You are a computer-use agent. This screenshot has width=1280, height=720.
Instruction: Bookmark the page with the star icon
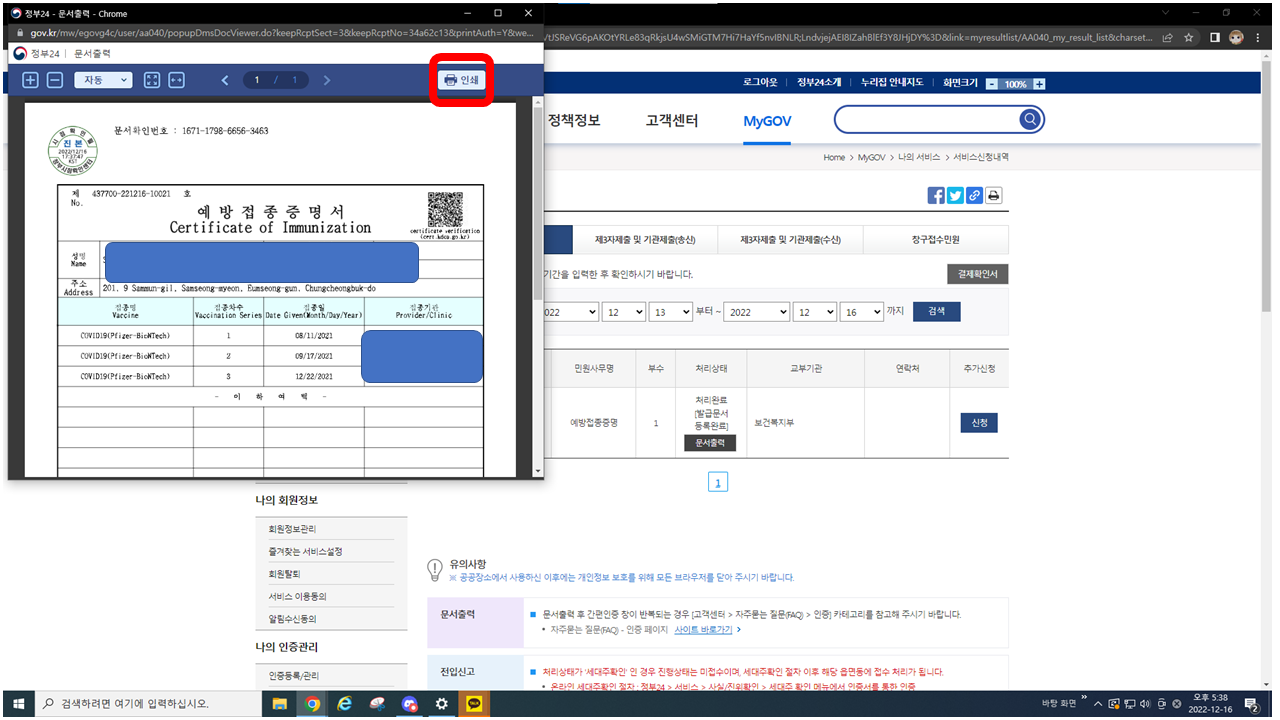click(x=1189, y=37)
